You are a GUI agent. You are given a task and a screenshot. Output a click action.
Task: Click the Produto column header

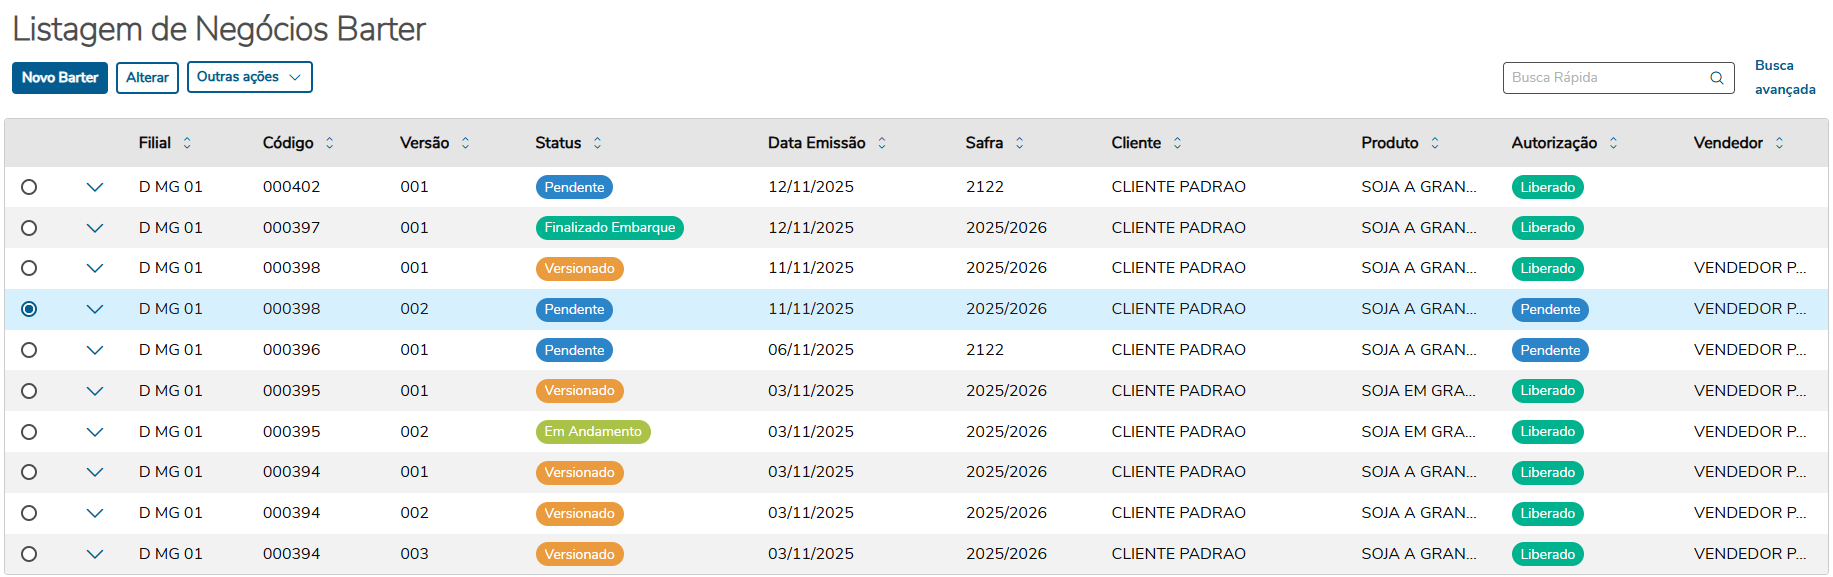(x=1389, y=143)
